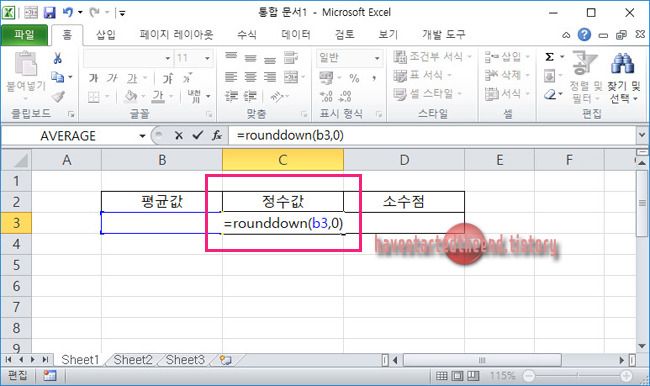Click Find & Select (찾기 및 선택)
The image size is (650, 386).
[623, 78]
